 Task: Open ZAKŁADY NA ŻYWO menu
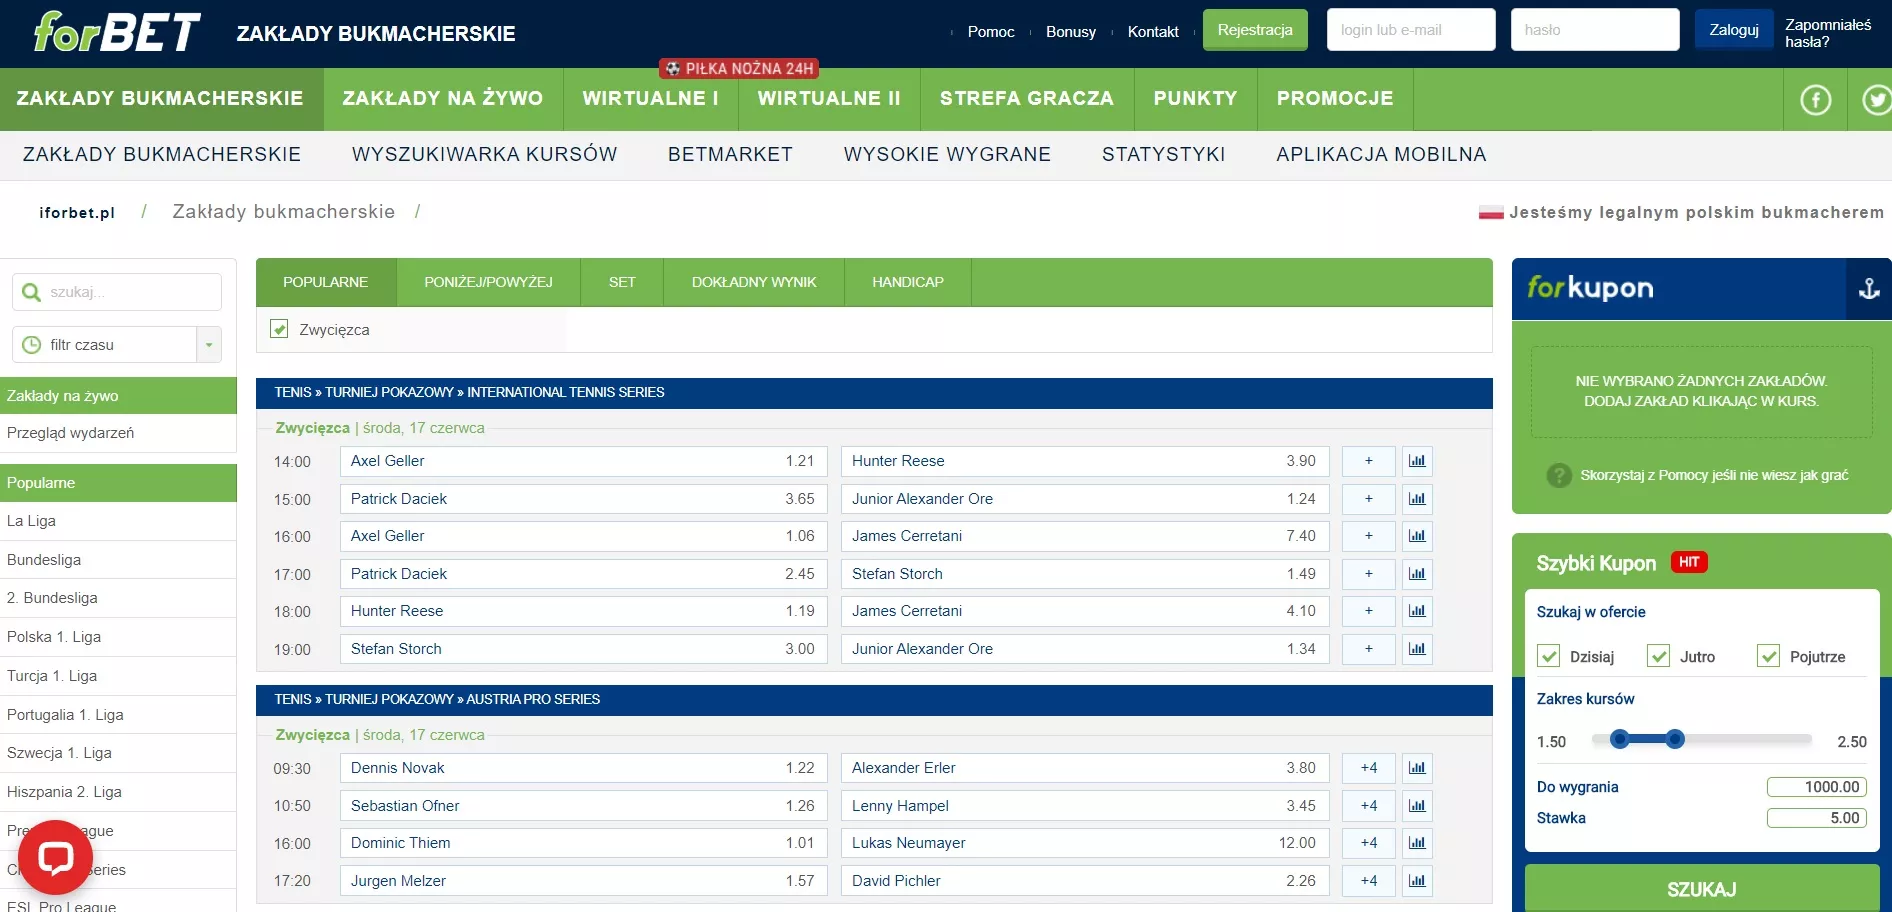click(442, 99)
